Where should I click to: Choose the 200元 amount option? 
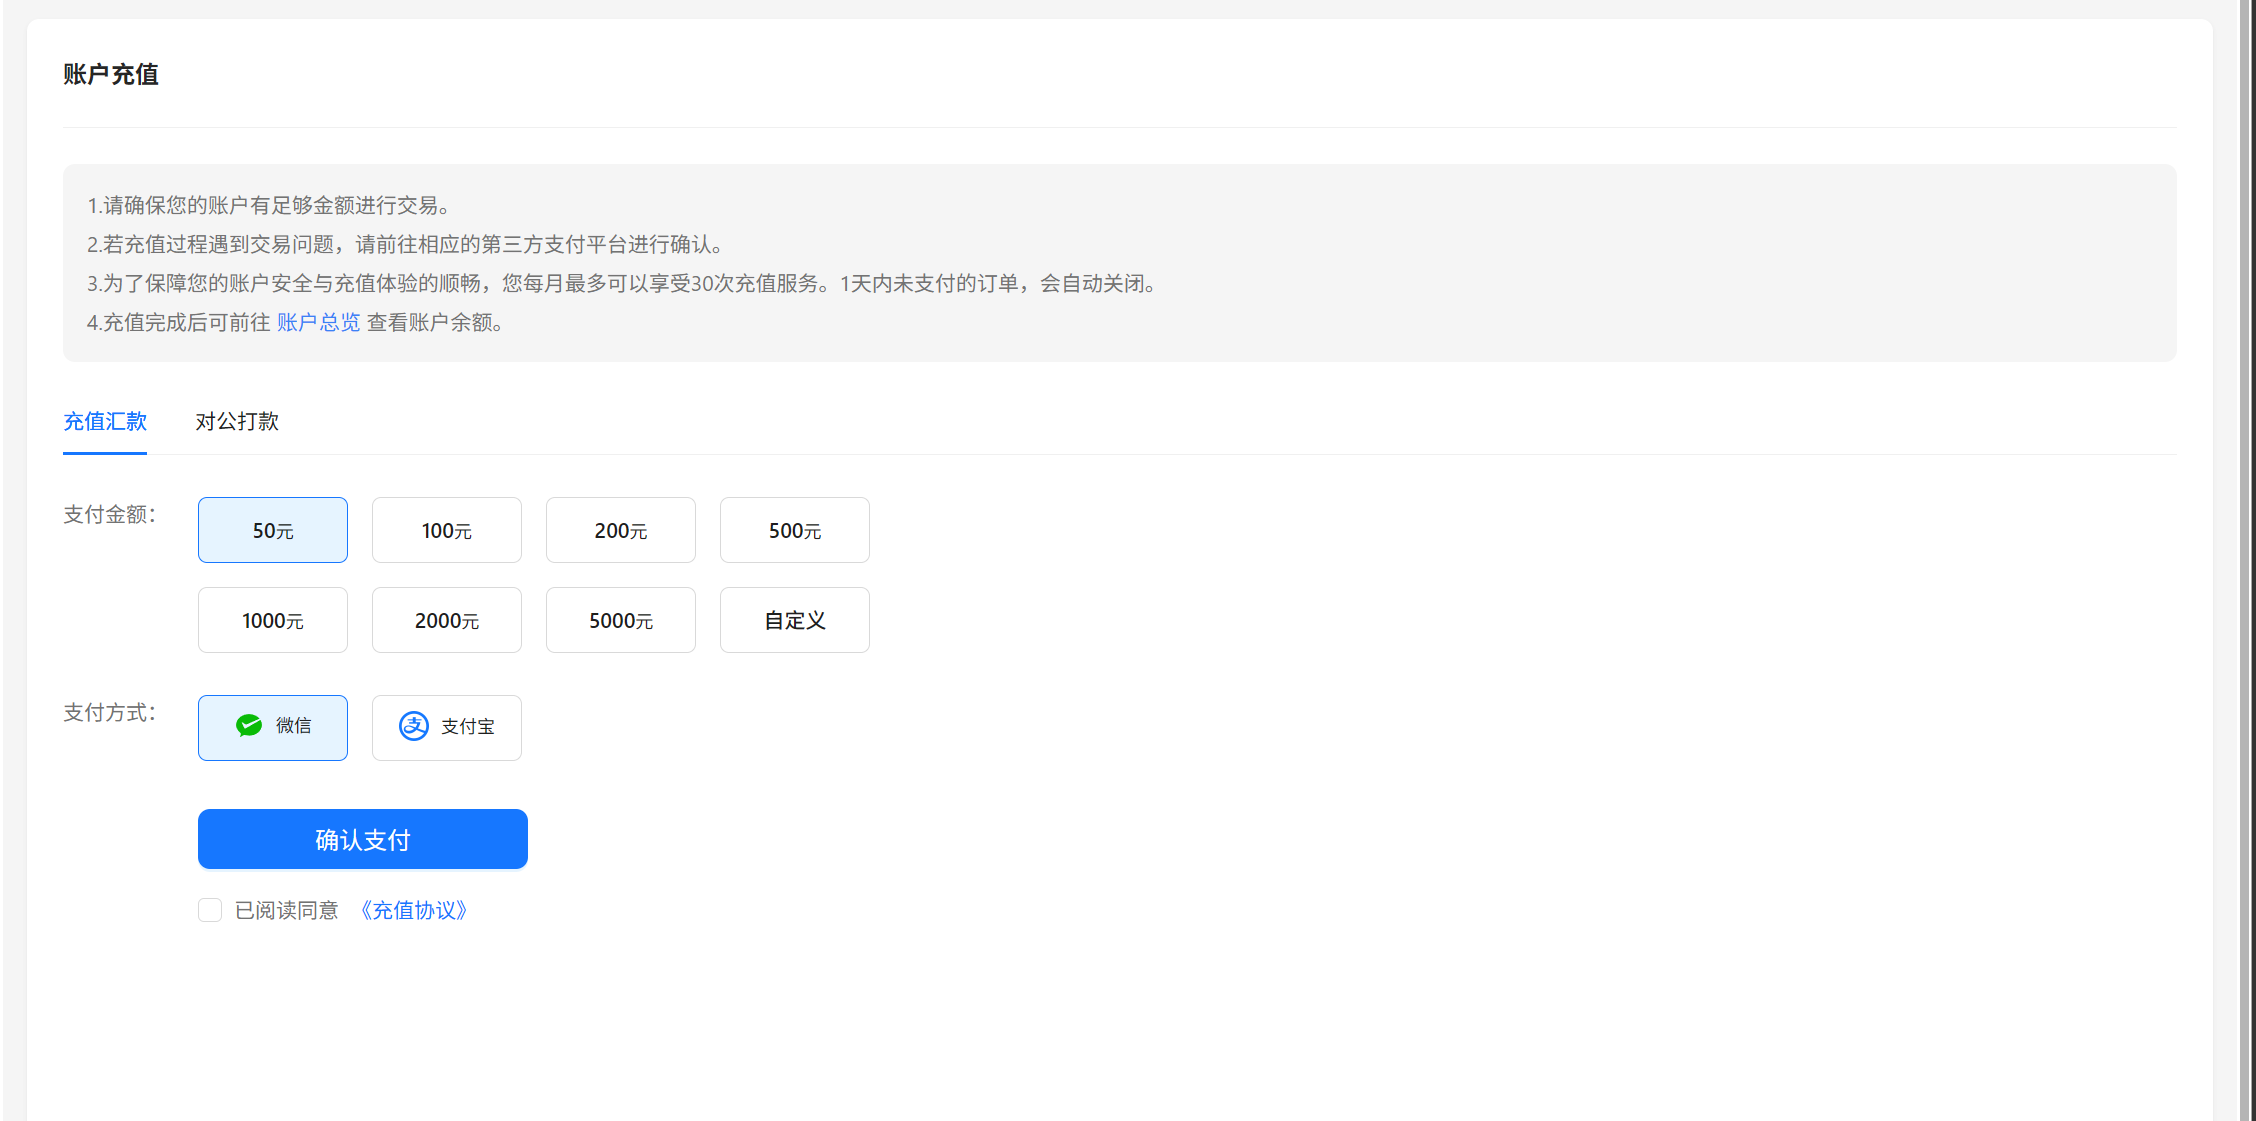(x=621, y=530)
